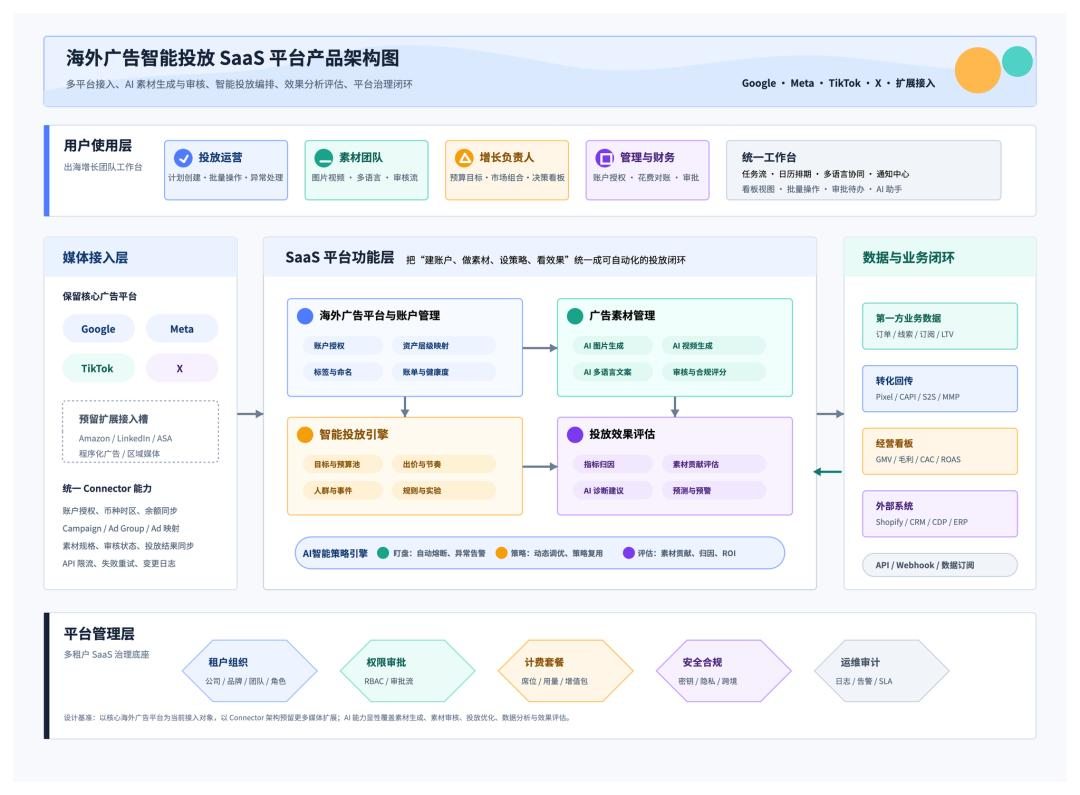Select the TikTok pill under 保留核心广告平台
This screenshot has width=1080, height=795.
[x=98, y=369]
